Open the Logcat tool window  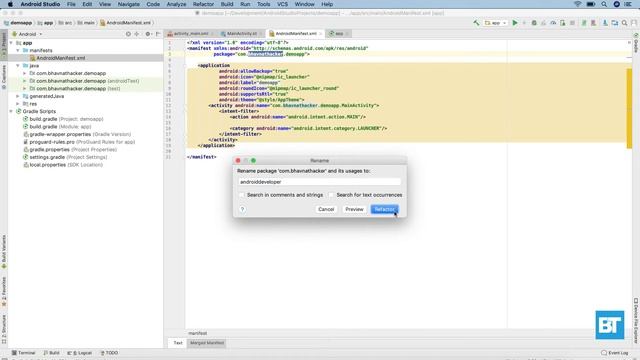point(80,353)
